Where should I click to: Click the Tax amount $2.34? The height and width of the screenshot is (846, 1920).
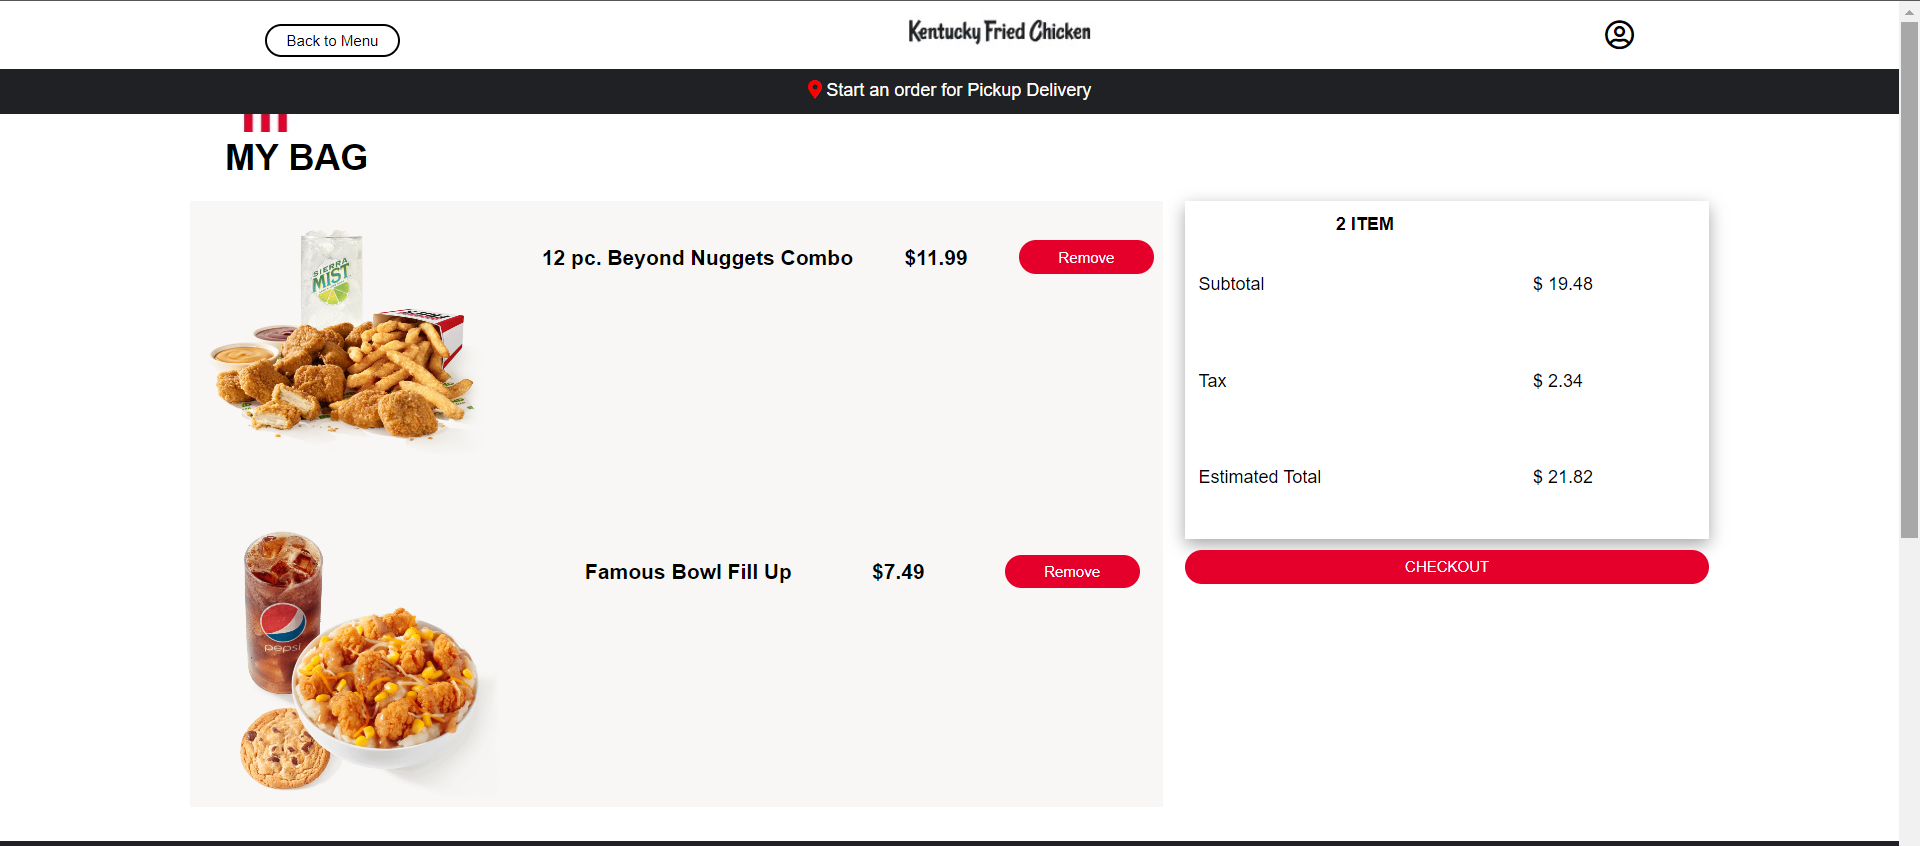point(1557,381)
